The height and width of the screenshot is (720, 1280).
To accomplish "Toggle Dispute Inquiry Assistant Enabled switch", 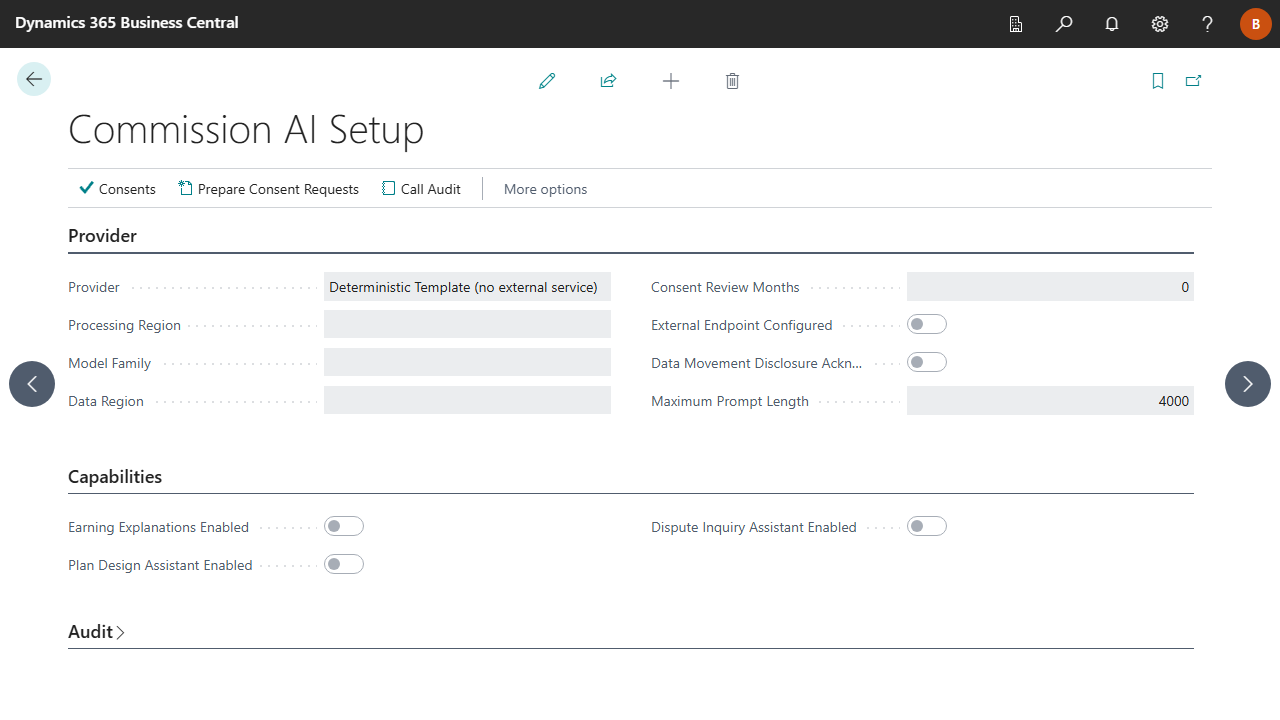I will click(927, 526).
